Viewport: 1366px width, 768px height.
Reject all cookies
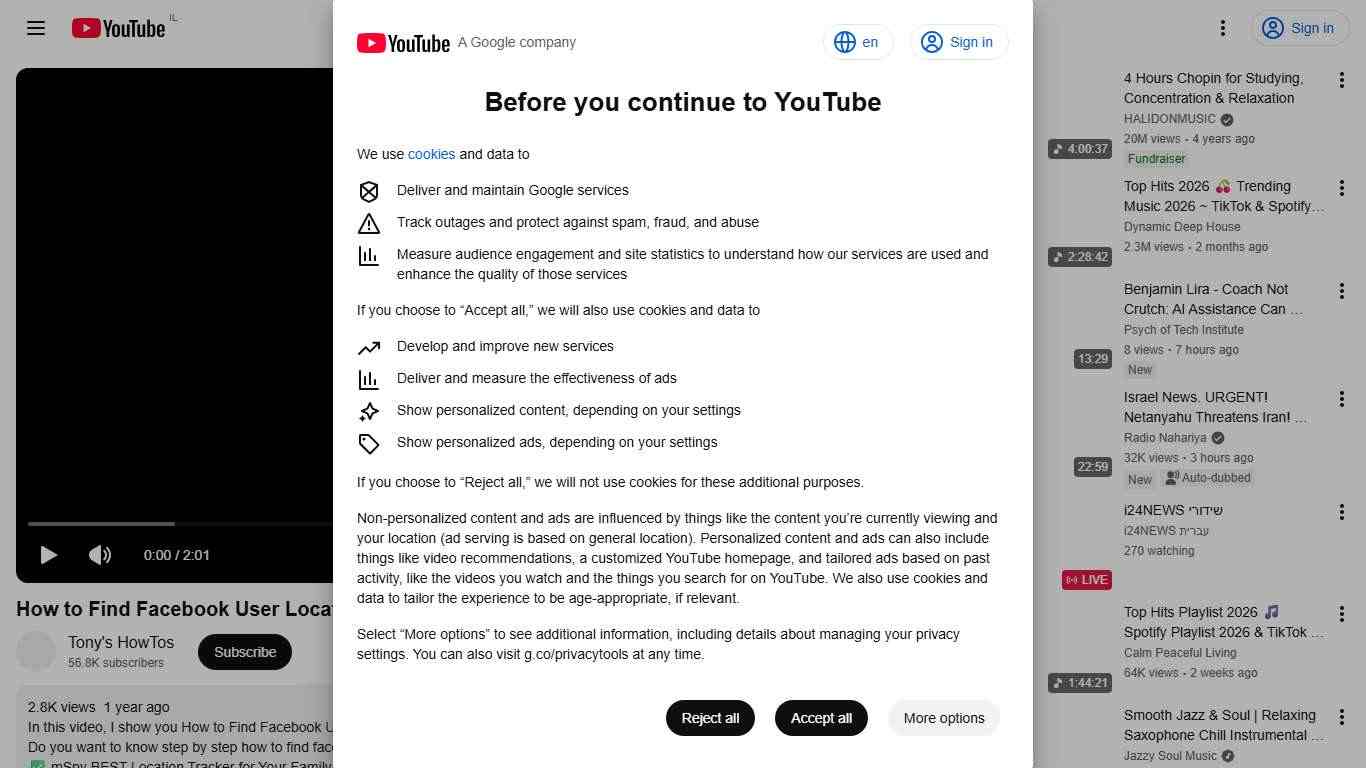(710, 718)
